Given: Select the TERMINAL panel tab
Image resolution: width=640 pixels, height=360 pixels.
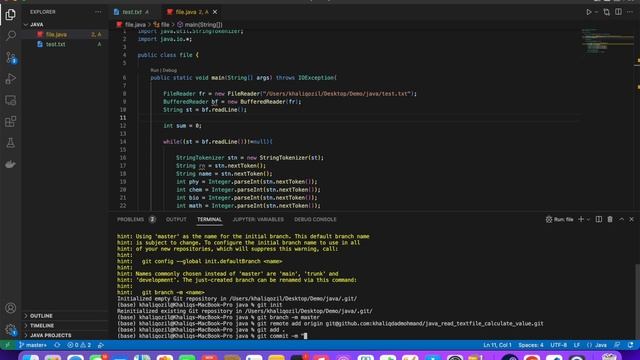Looking at the screenshot, I should [209, 219].
